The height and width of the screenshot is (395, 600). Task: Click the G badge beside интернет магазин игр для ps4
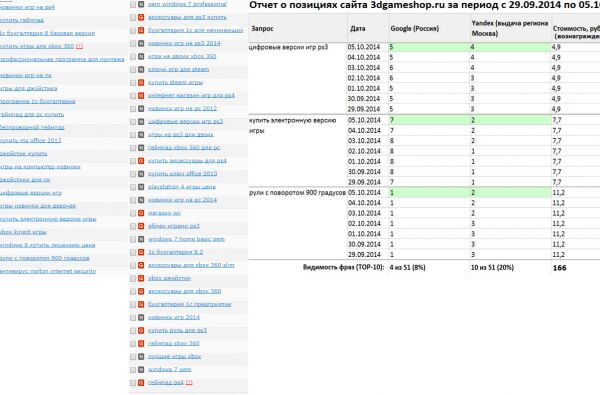(141, 95)
